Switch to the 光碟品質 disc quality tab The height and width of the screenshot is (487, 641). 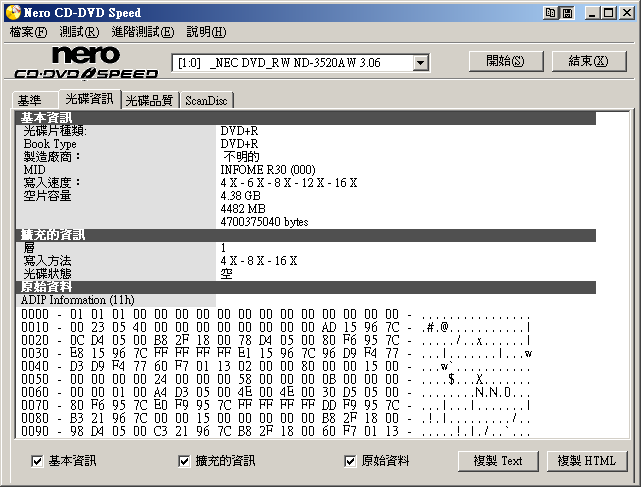point(150,101)
